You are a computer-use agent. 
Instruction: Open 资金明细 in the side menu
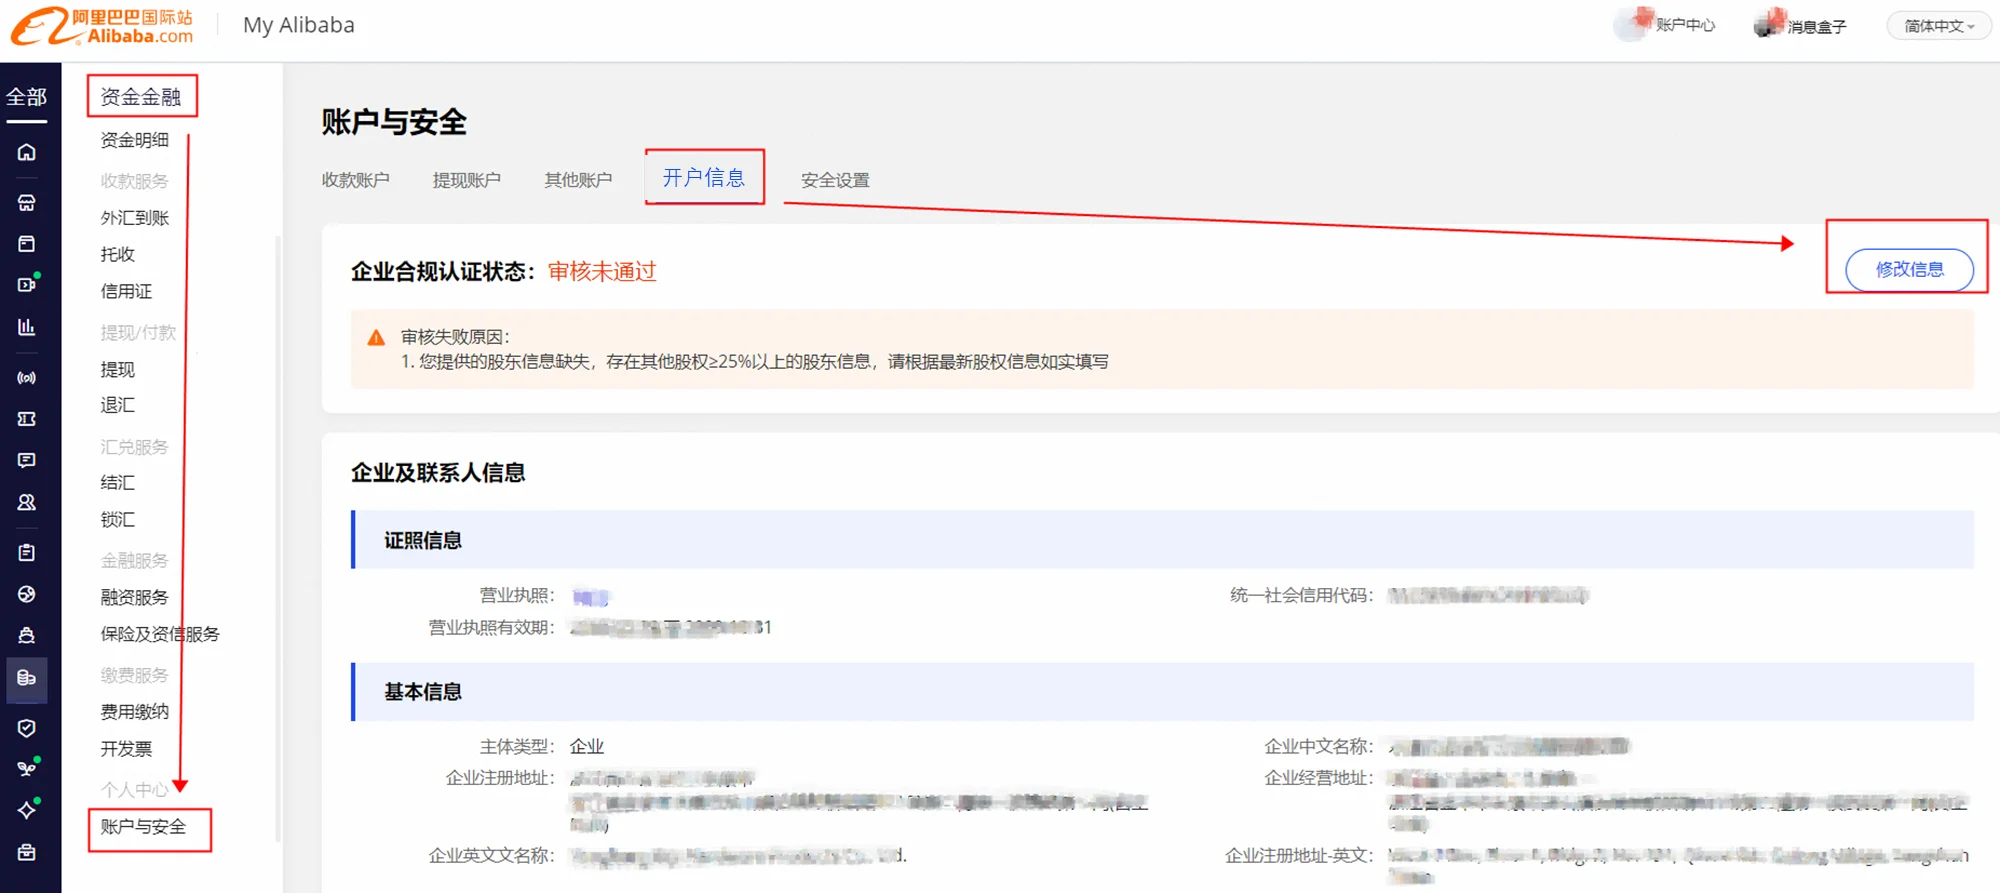pos(135,140)
